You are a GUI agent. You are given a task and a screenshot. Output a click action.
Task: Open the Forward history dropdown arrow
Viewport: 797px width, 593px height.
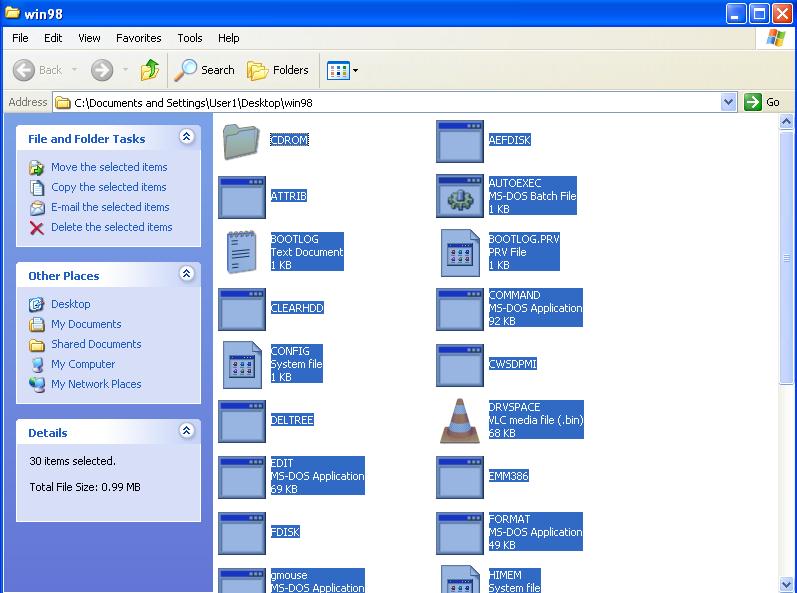pyautogui.click(x=125, y=70)
